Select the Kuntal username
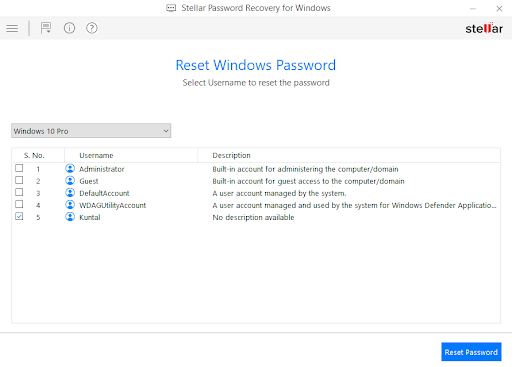512x367 pixels. tap(90, 217)
